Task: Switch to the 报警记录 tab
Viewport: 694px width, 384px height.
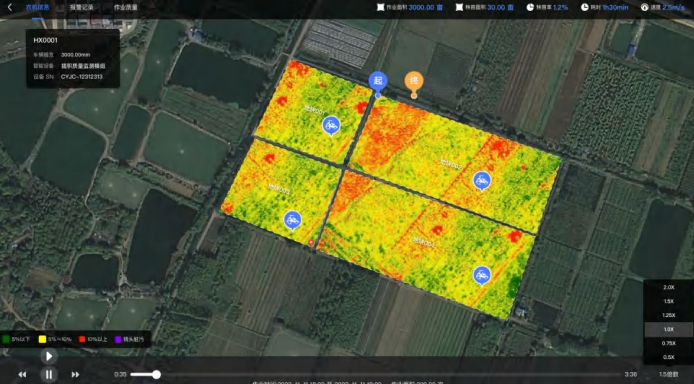Action: click(81, 7)
